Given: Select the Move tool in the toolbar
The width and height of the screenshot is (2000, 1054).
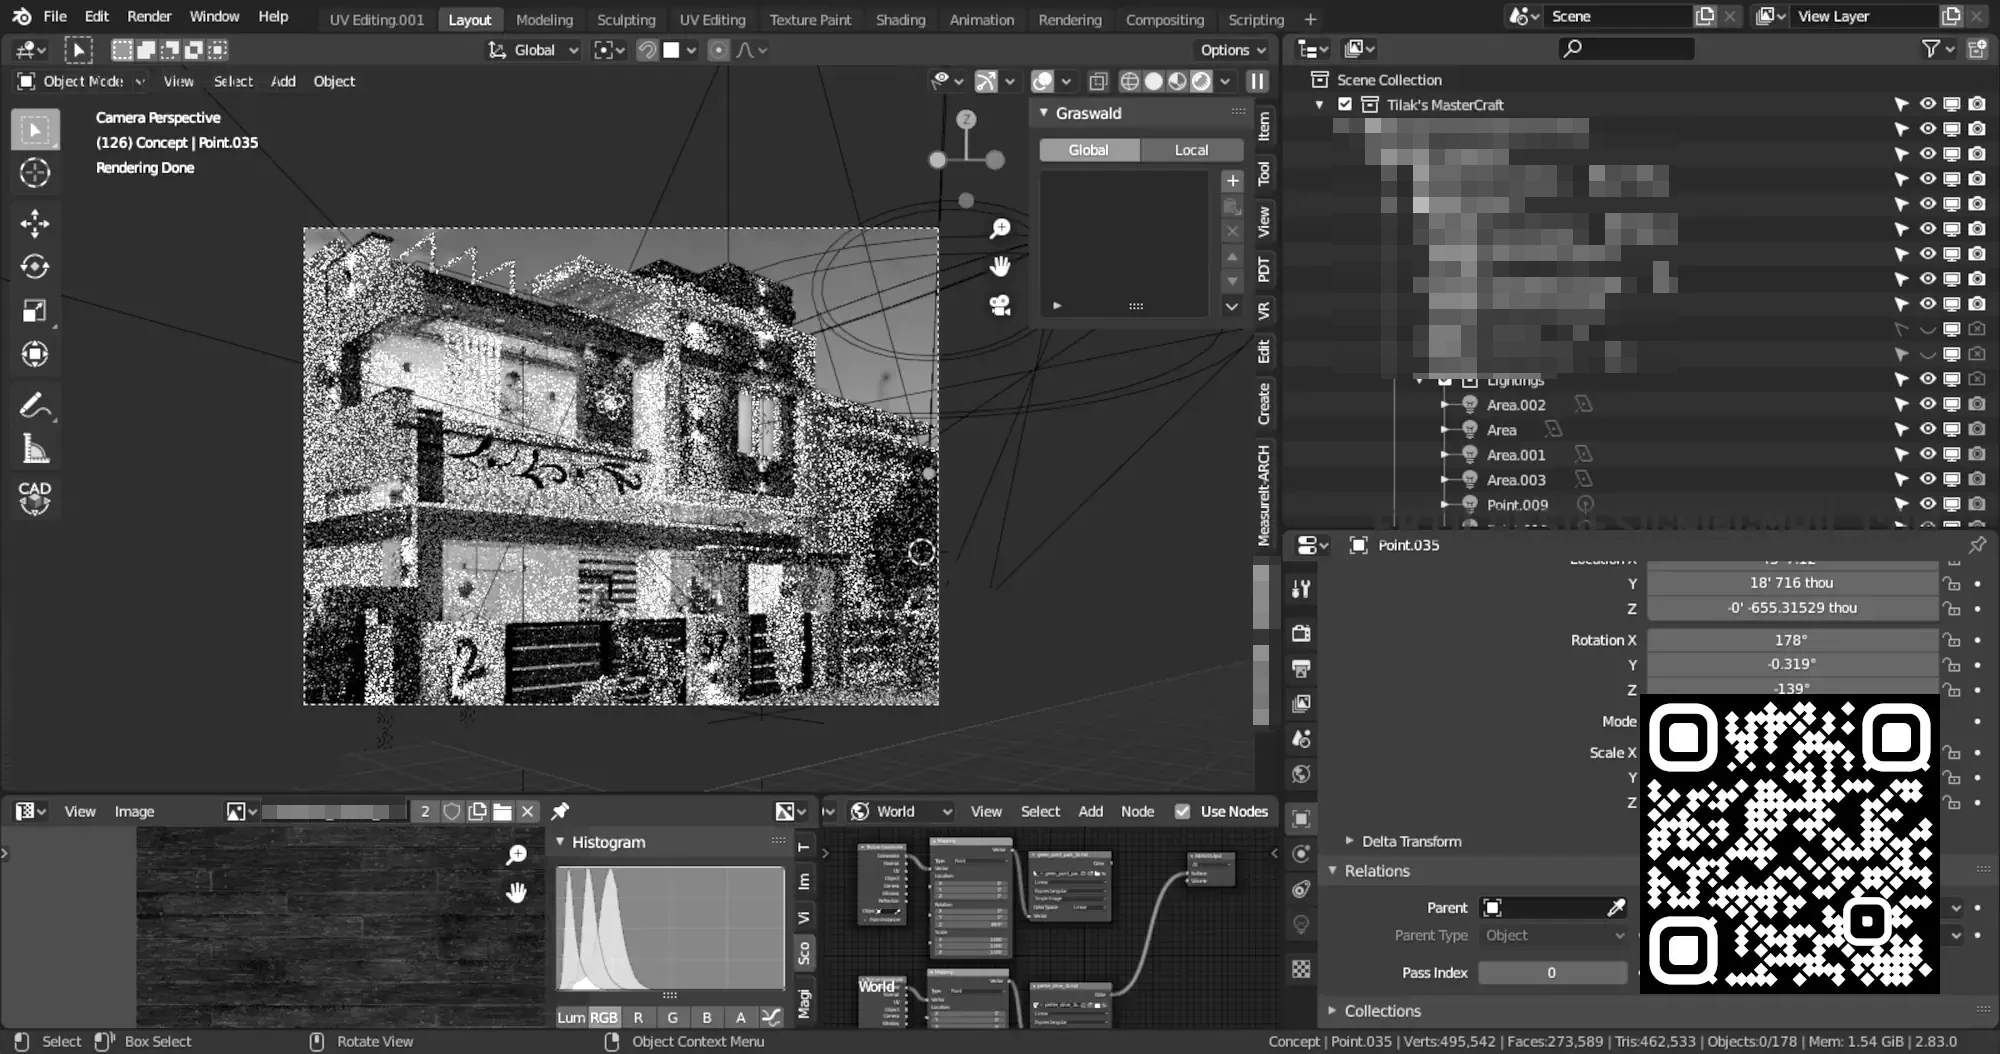Looking at the screenshot, I should 35,223.
